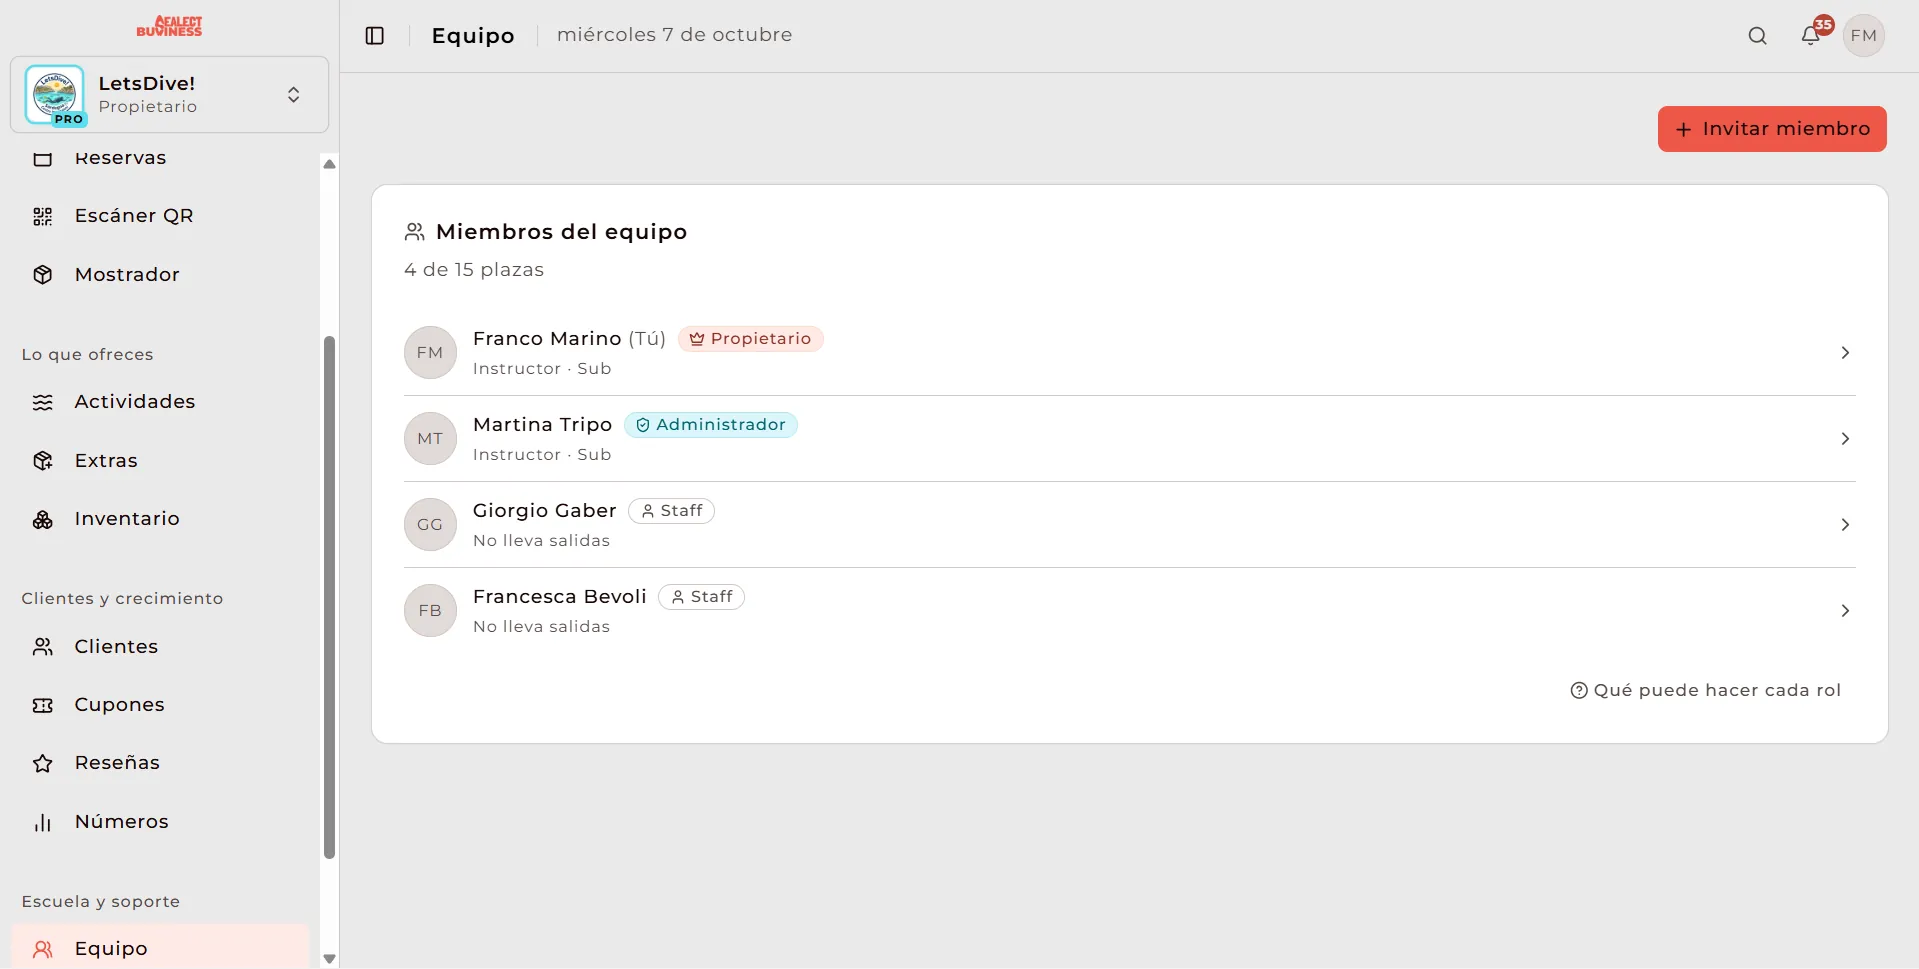Open Giorgio Gaber's row chevron

tap(1845, 525)
